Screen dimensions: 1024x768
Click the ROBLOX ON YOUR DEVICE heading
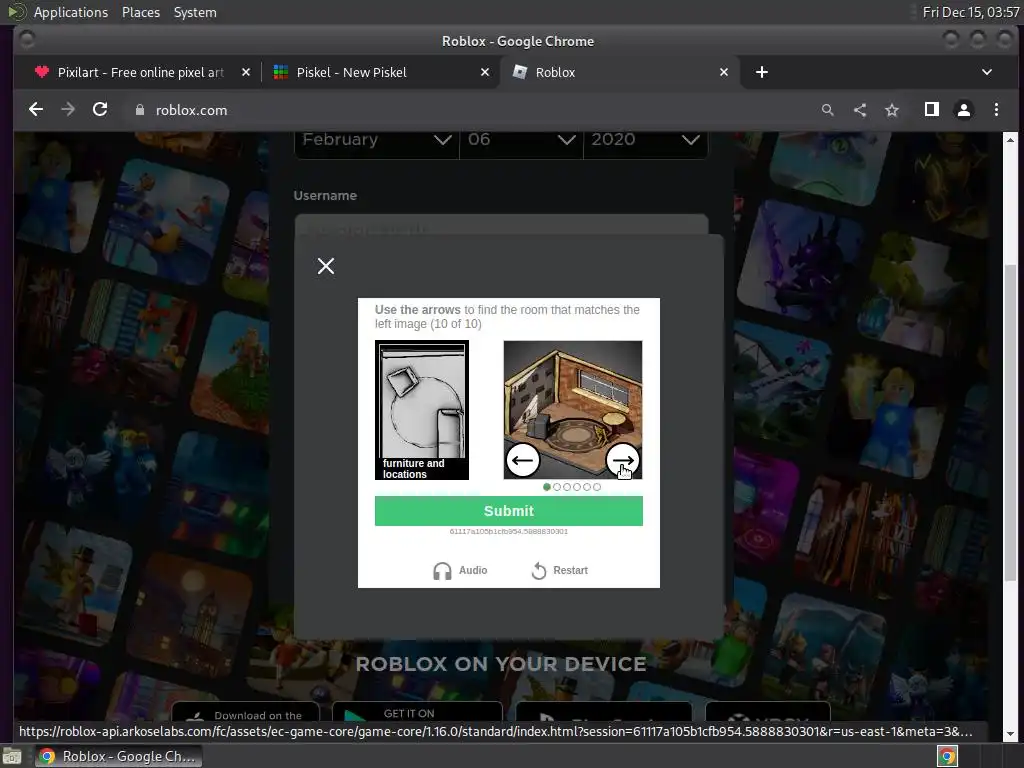point(501,664)
